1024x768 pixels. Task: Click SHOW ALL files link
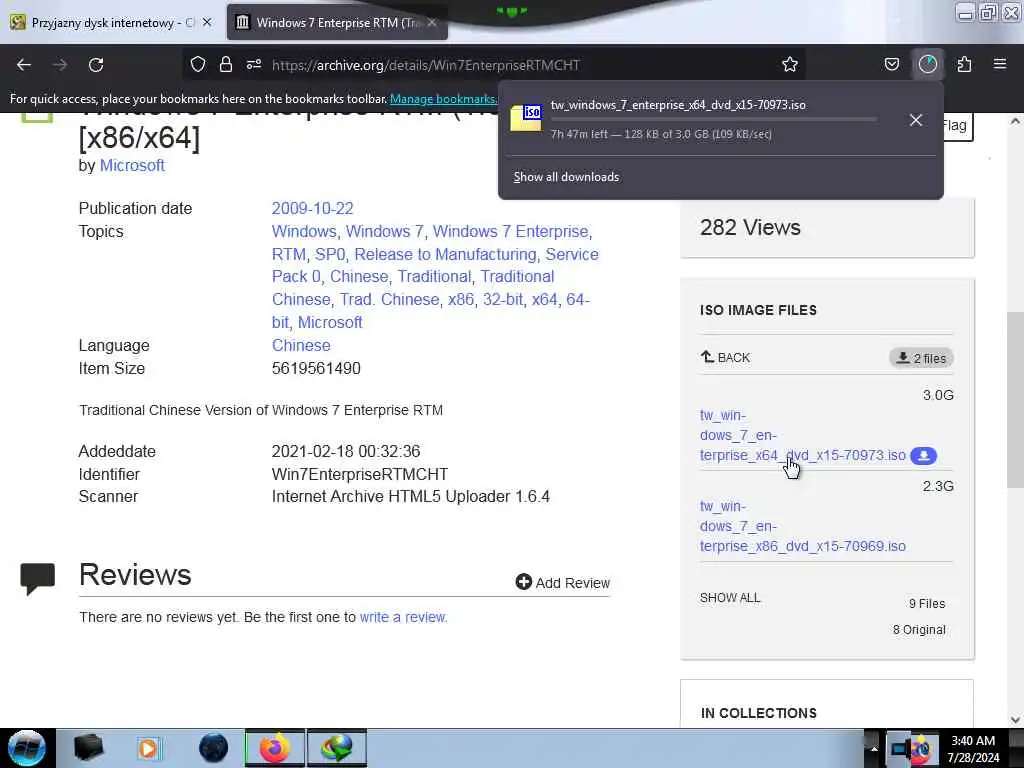coord(730,598)
